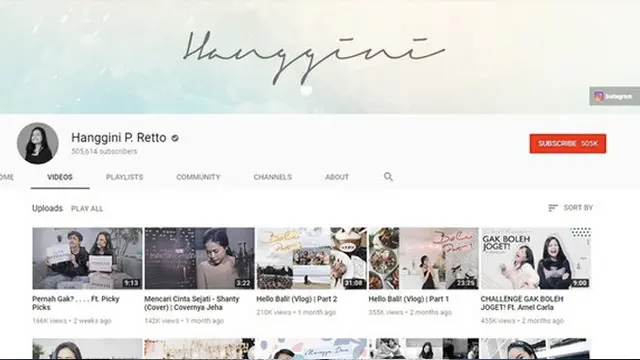Click the title 'Hello Bali! (Vlog) | Part 2'
640x360 pixels.
(297, 299)
